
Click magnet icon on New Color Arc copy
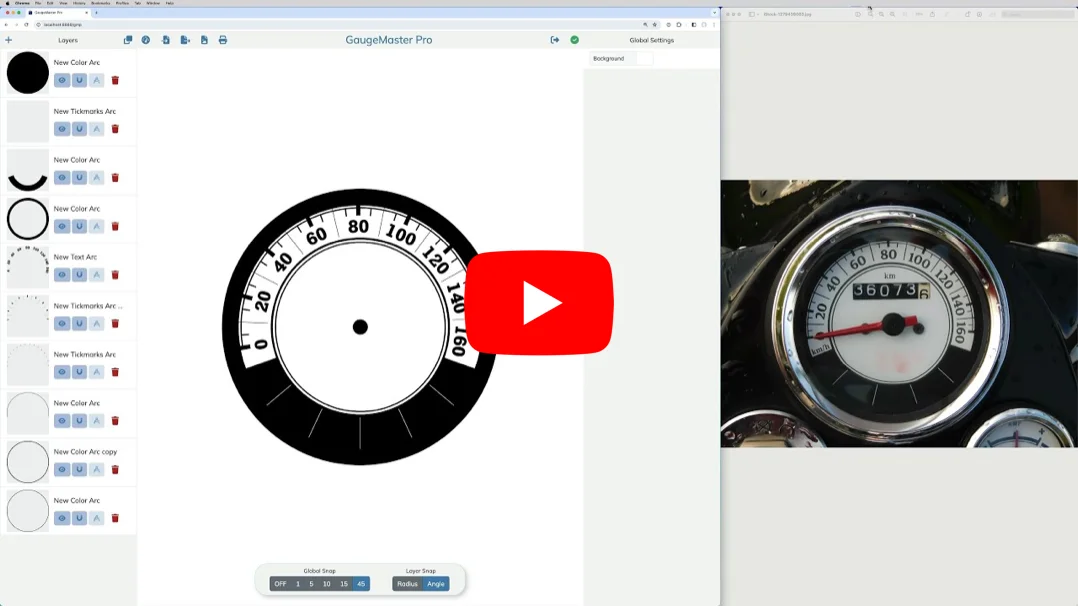[79, 470]
